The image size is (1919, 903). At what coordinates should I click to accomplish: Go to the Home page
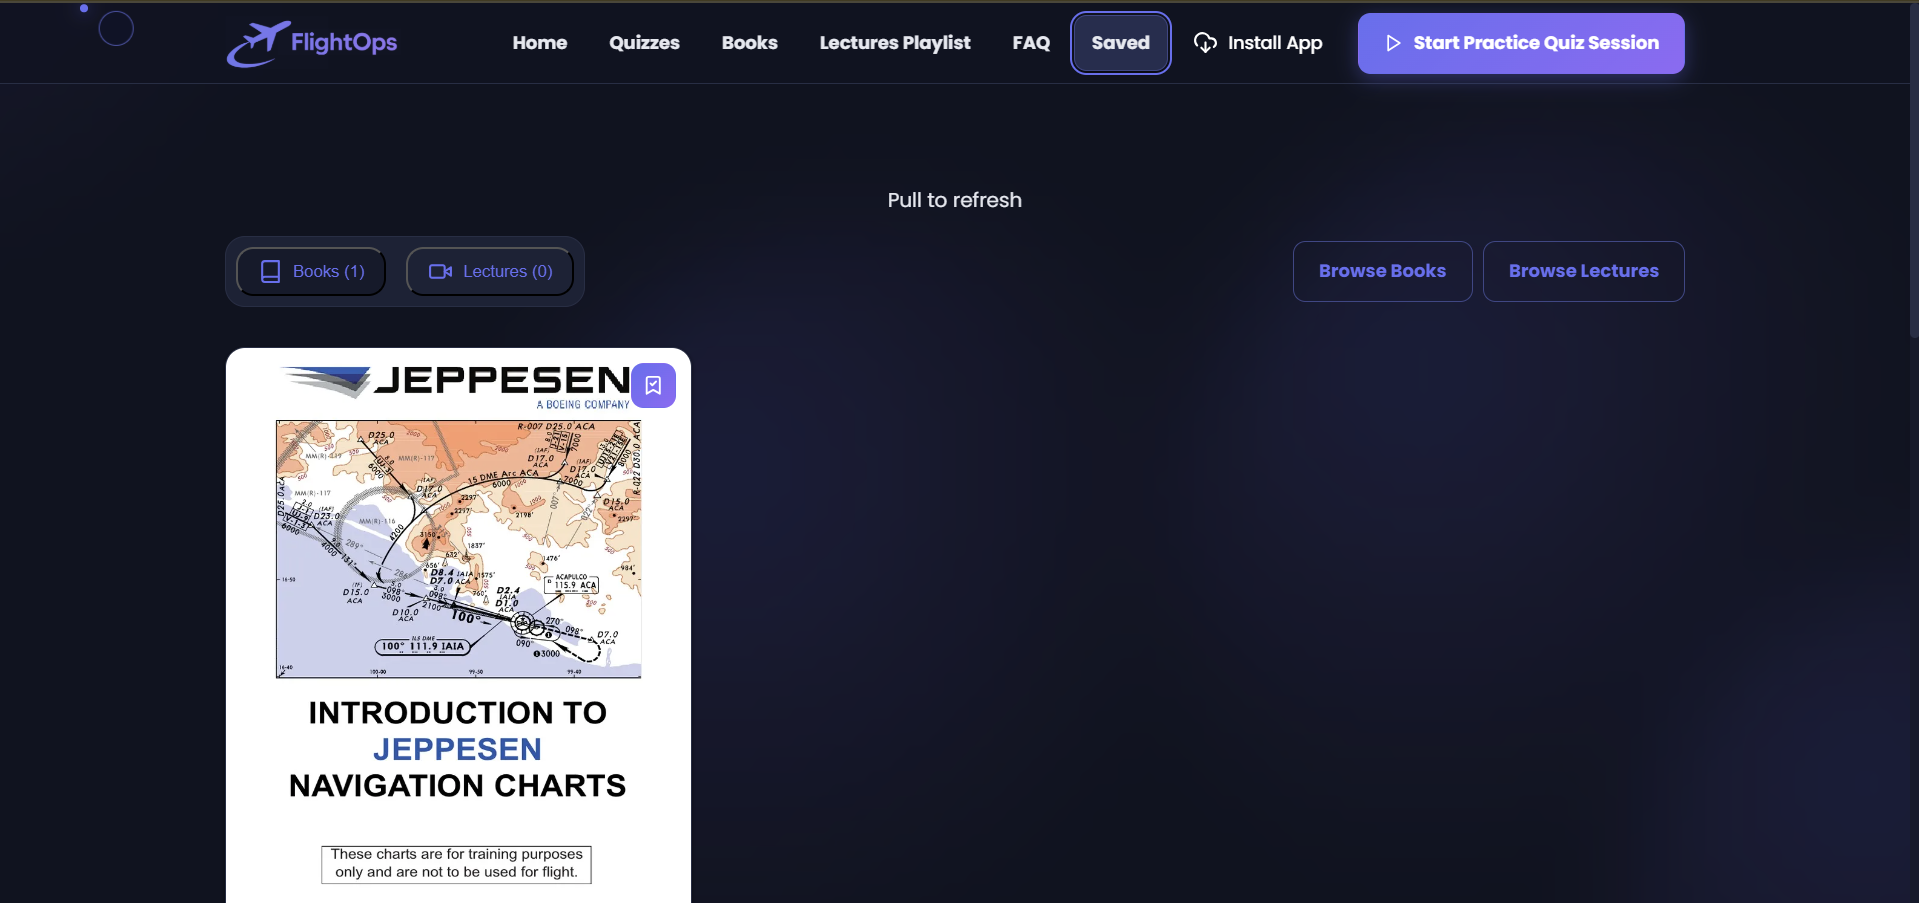pos(539,43)
